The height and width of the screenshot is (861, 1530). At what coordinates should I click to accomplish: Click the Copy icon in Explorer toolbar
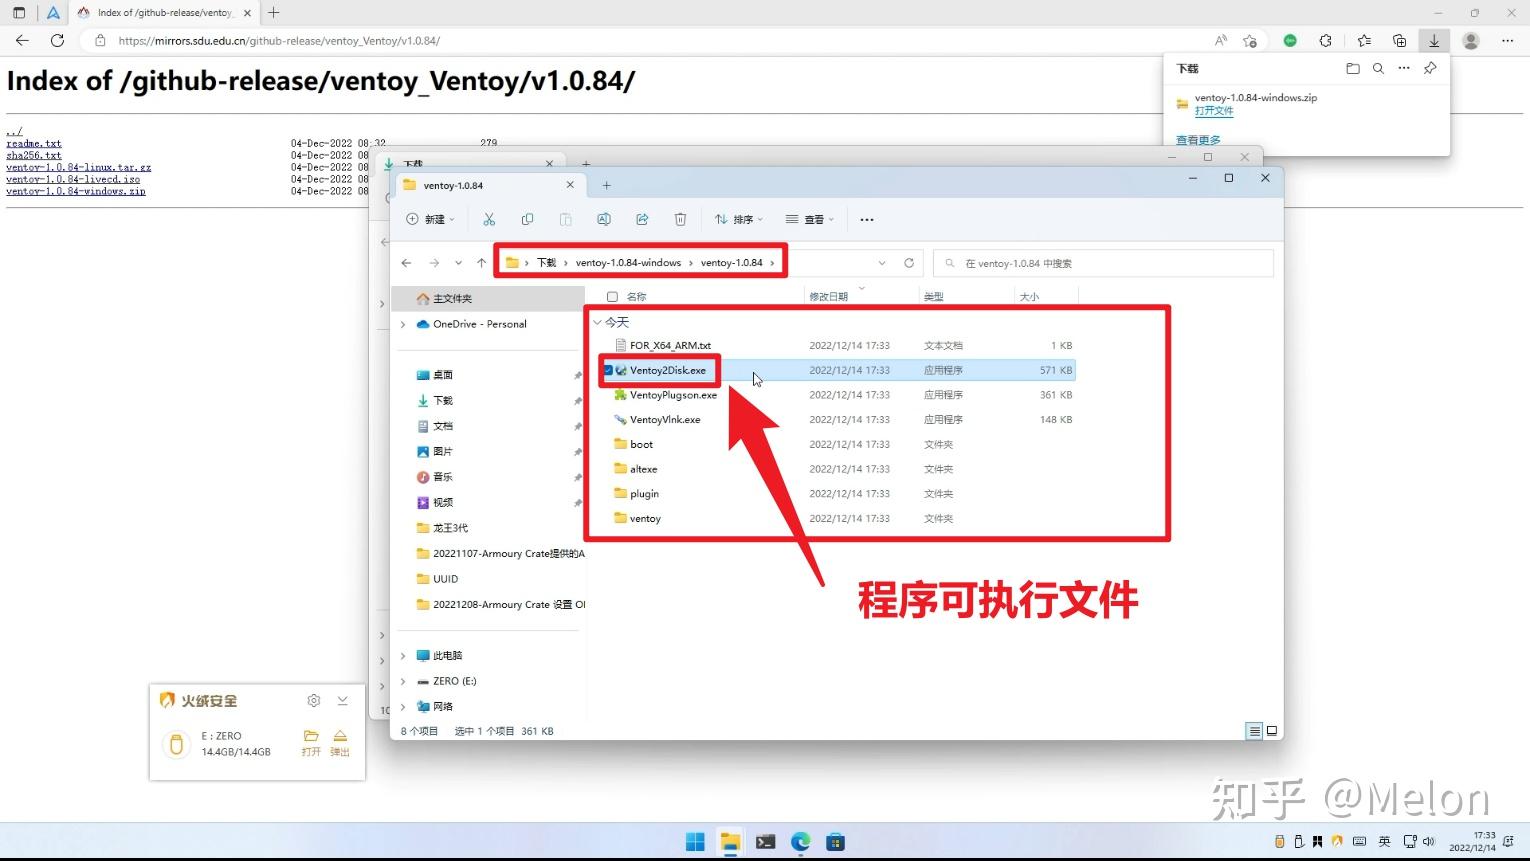(x=528, y=219)
